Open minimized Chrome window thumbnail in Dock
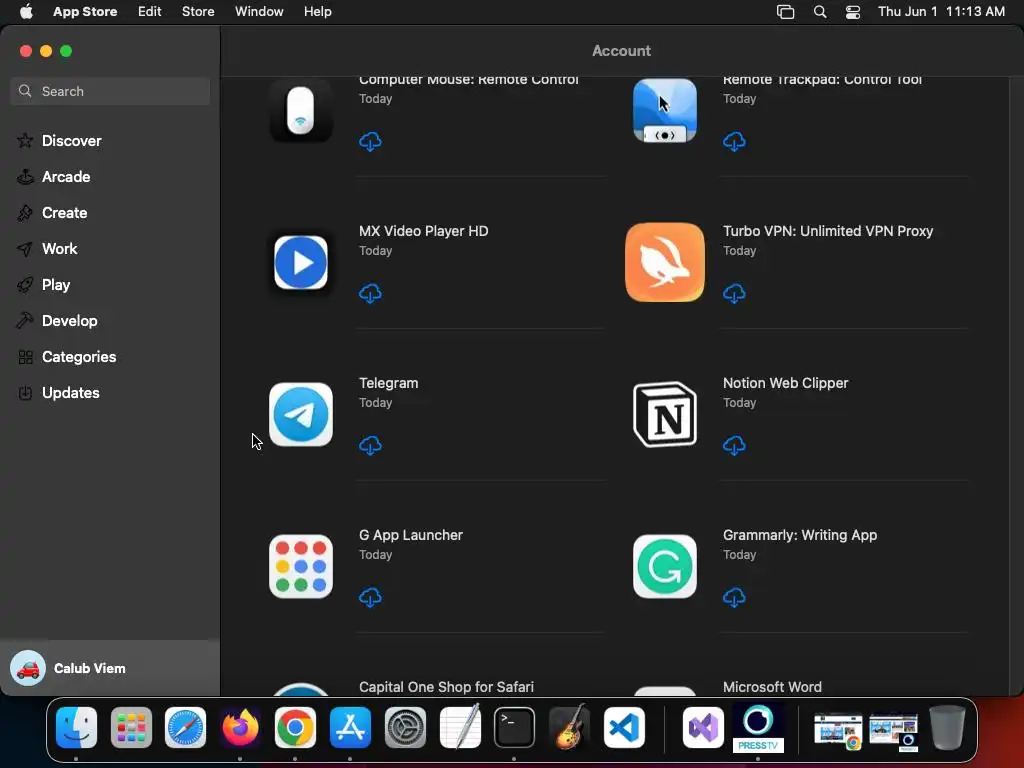 coord(838,731)
